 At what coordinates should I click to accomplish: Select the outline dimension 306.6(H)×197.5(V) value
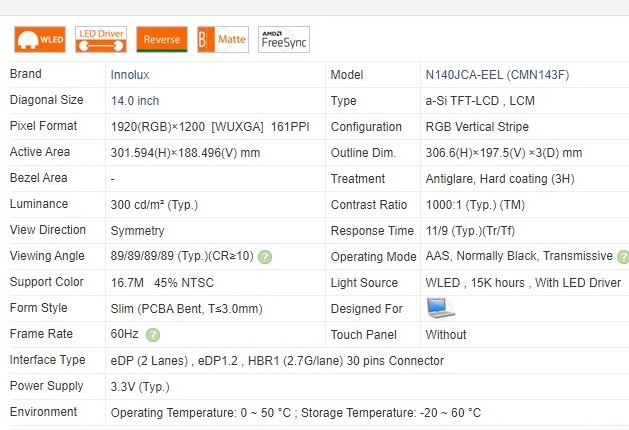503,153
